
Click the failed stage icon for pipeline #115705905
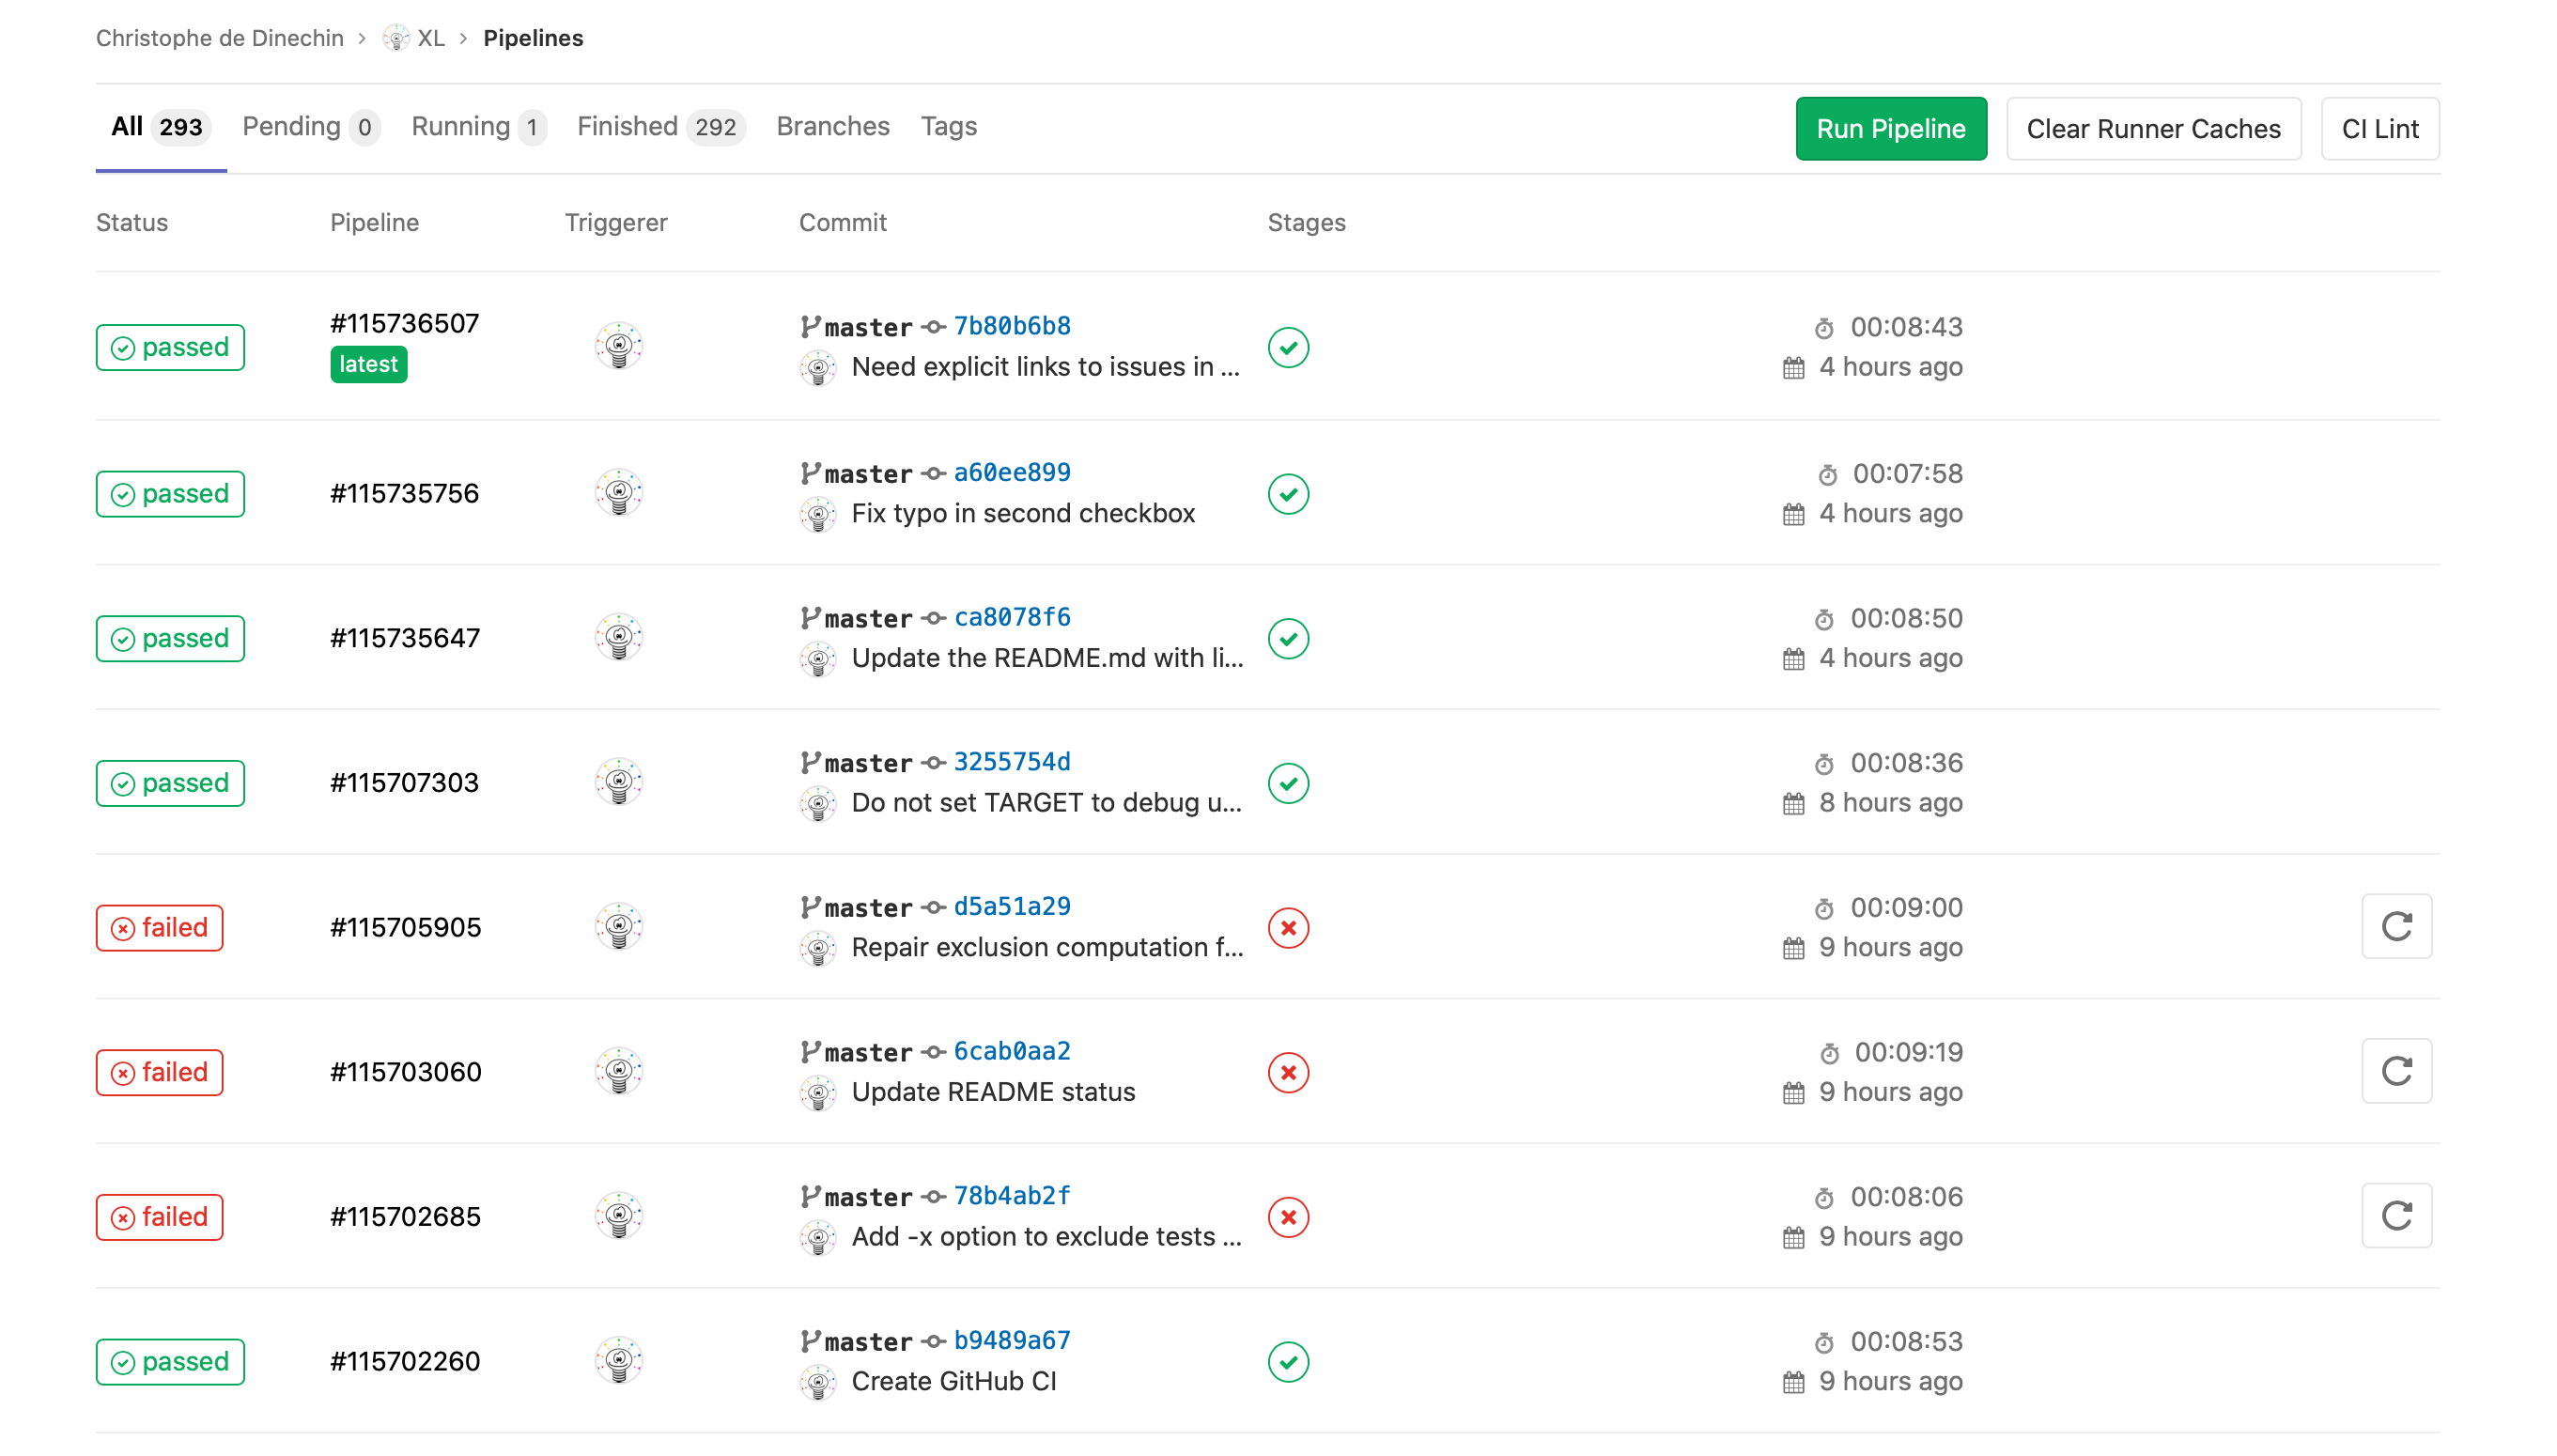point(1288,928)
